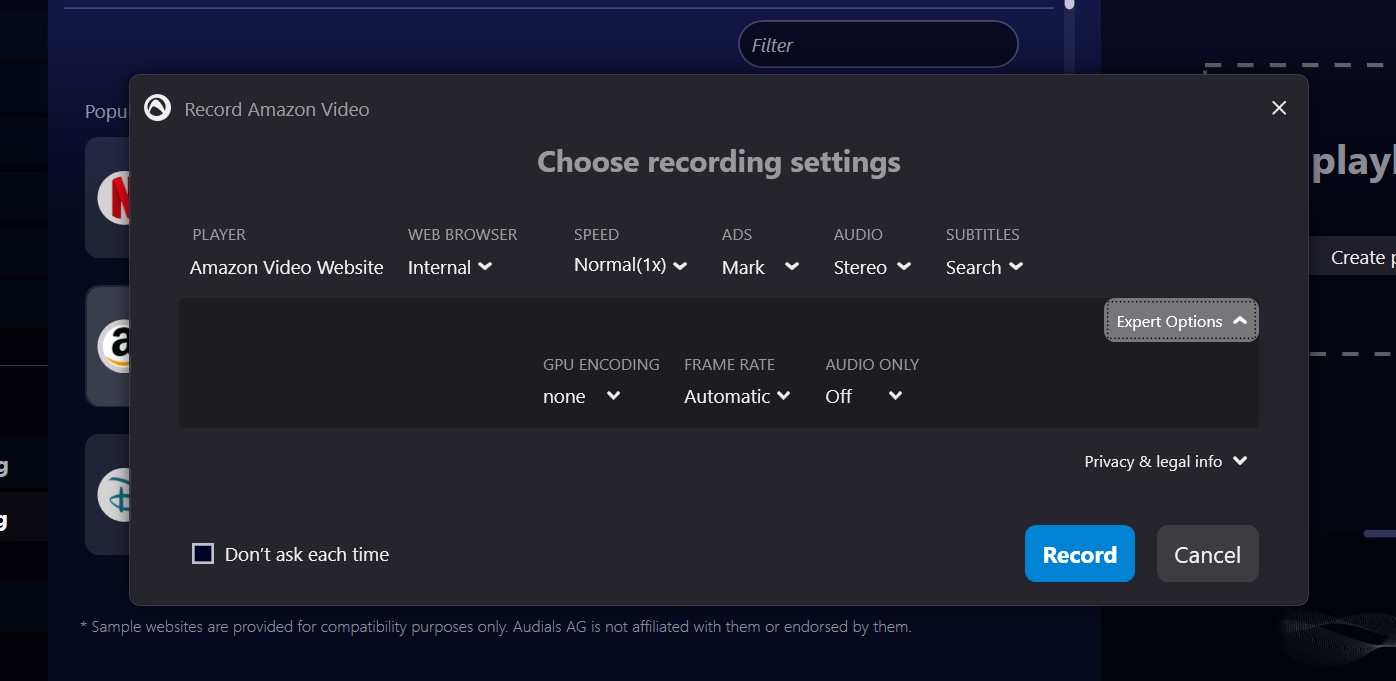
Task: Open the Audio Only dropdown showing Off
Action: tap(864, 396)
